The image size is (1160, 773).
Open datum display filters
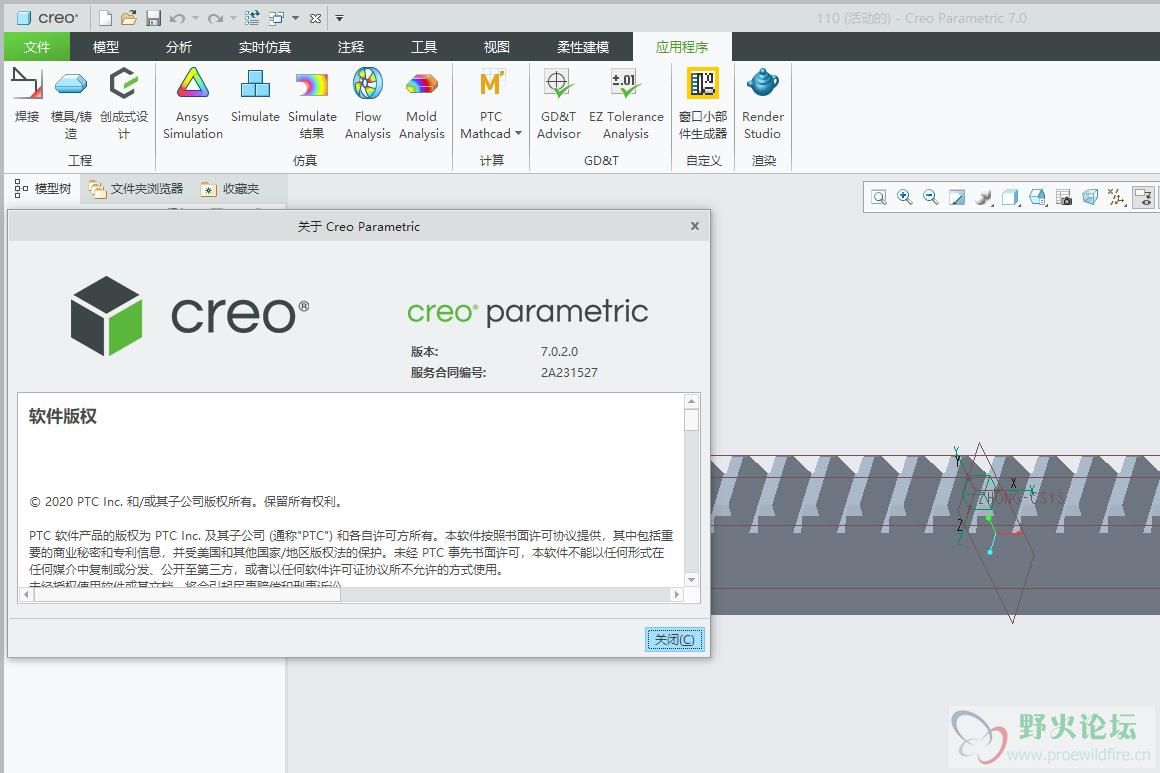(1116, 198)
